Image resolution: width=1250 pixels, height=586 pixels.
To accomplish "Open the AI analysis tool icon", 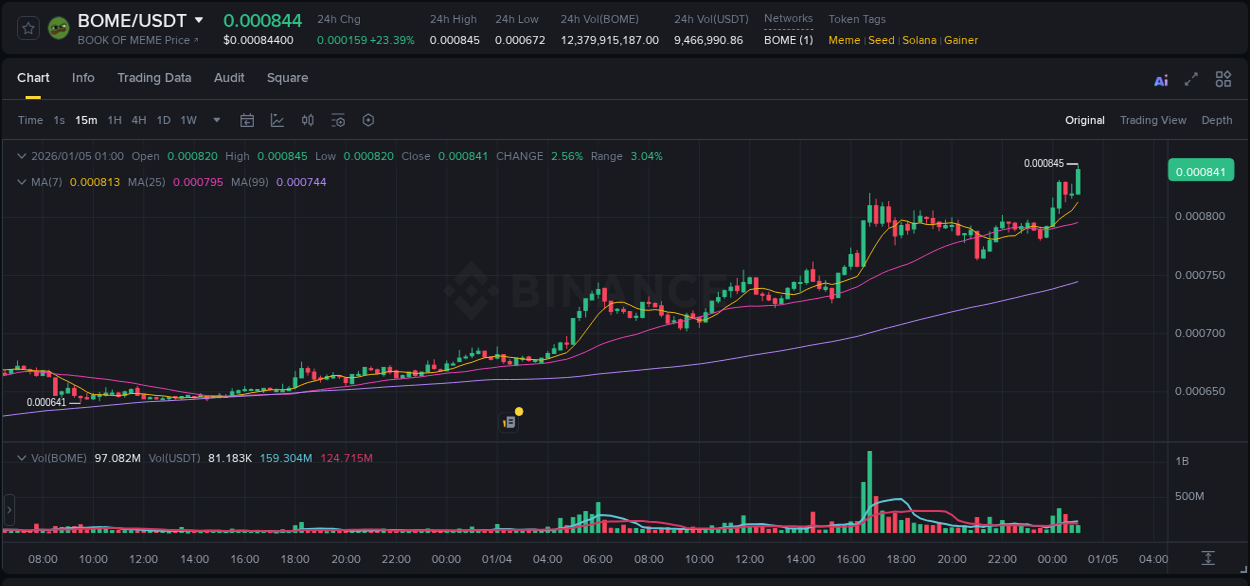I will pyautogui.click(x=1161, y=80).
